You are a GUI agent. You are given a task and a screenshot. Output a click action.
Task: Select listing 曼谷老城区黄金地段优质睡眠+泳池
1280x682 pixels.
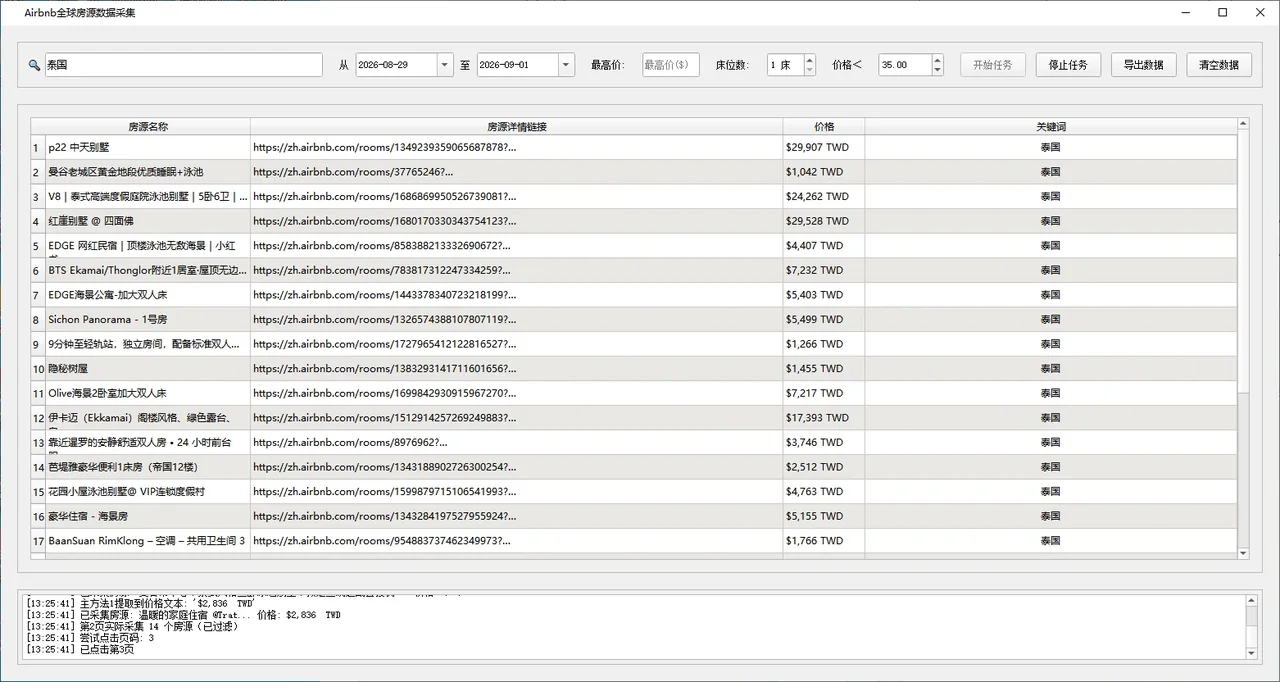[x=148, y=172]
